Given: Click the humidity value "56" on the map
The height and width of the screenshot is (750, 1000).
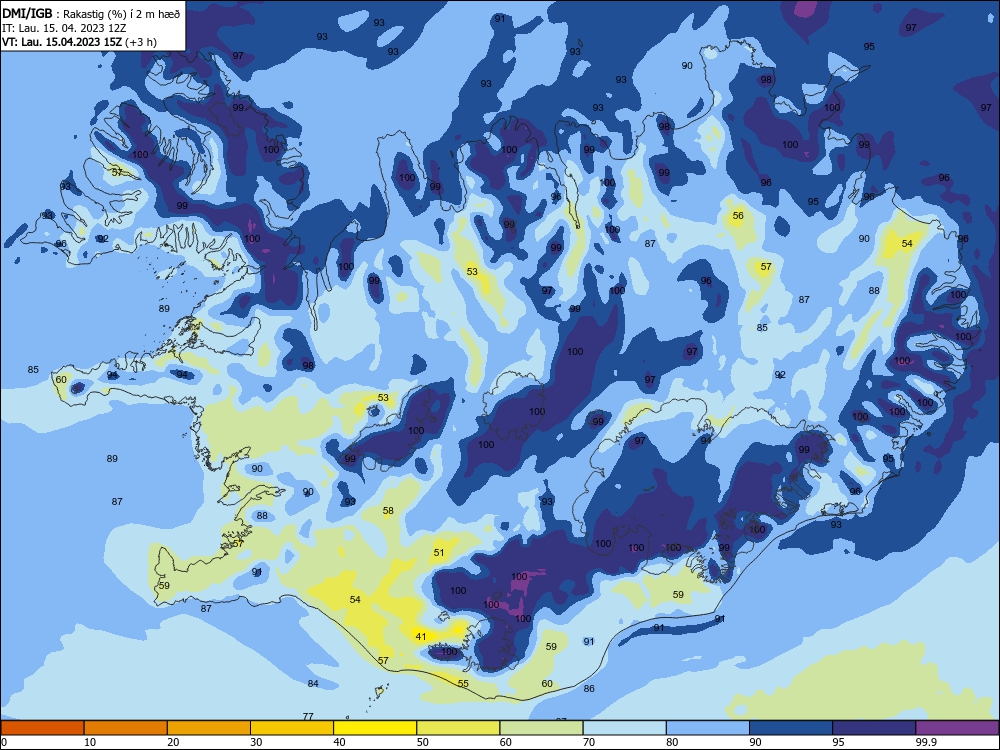Looking at the screenshot, I should 738,216.
